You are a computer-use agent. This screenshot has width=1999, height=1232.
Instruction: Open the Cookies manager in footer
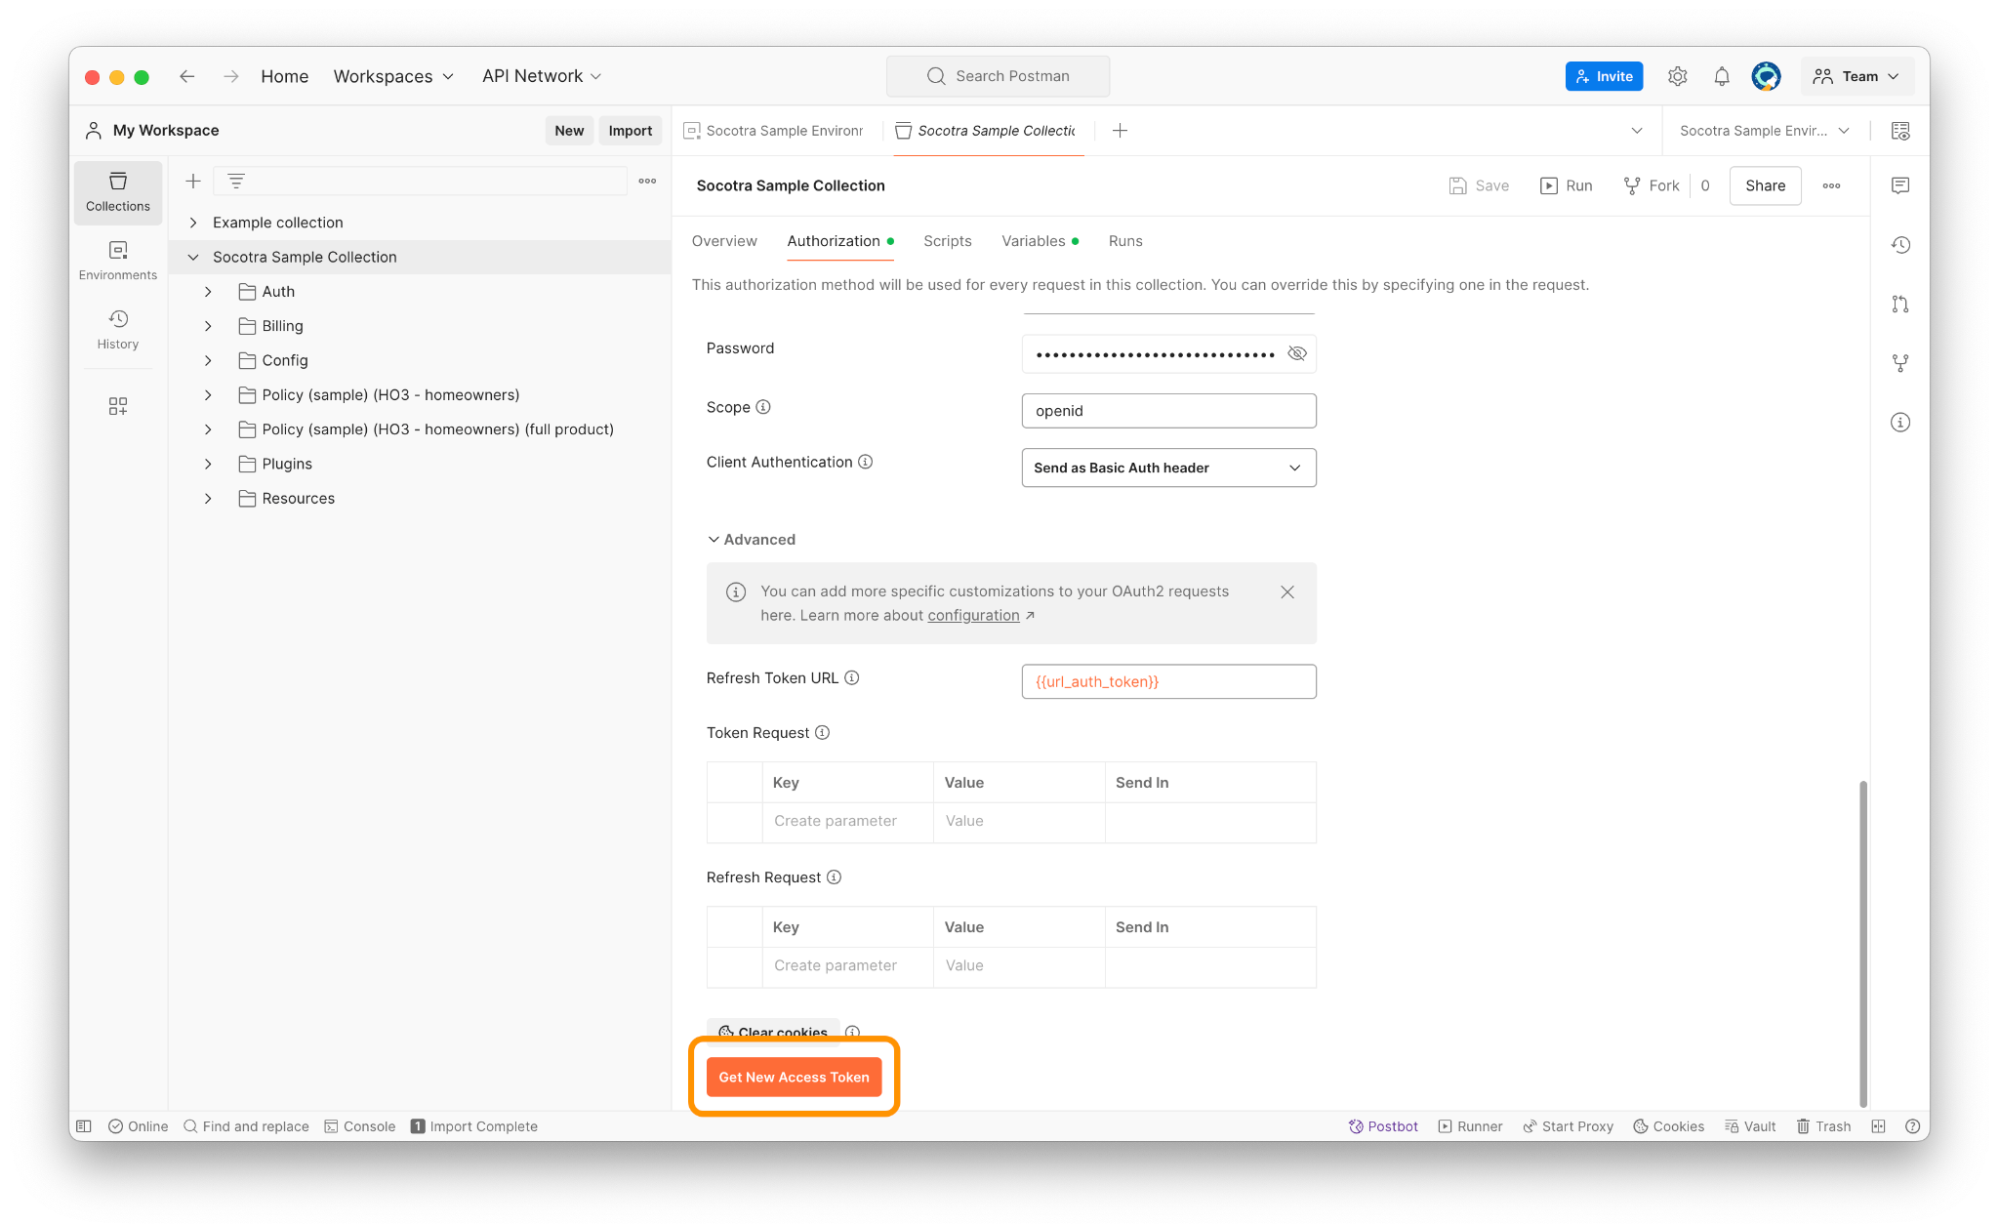[x=1668, y=1126]
